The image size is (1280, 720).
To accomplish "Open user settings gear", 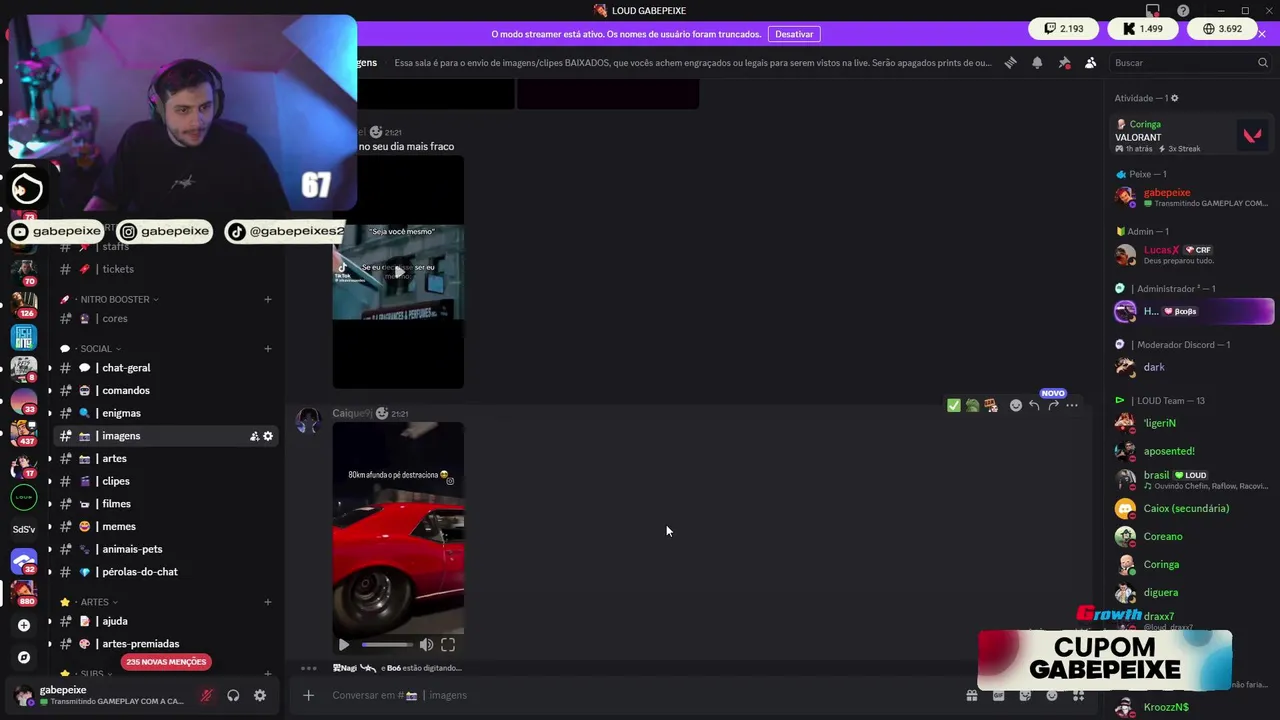I will point(260,695).
